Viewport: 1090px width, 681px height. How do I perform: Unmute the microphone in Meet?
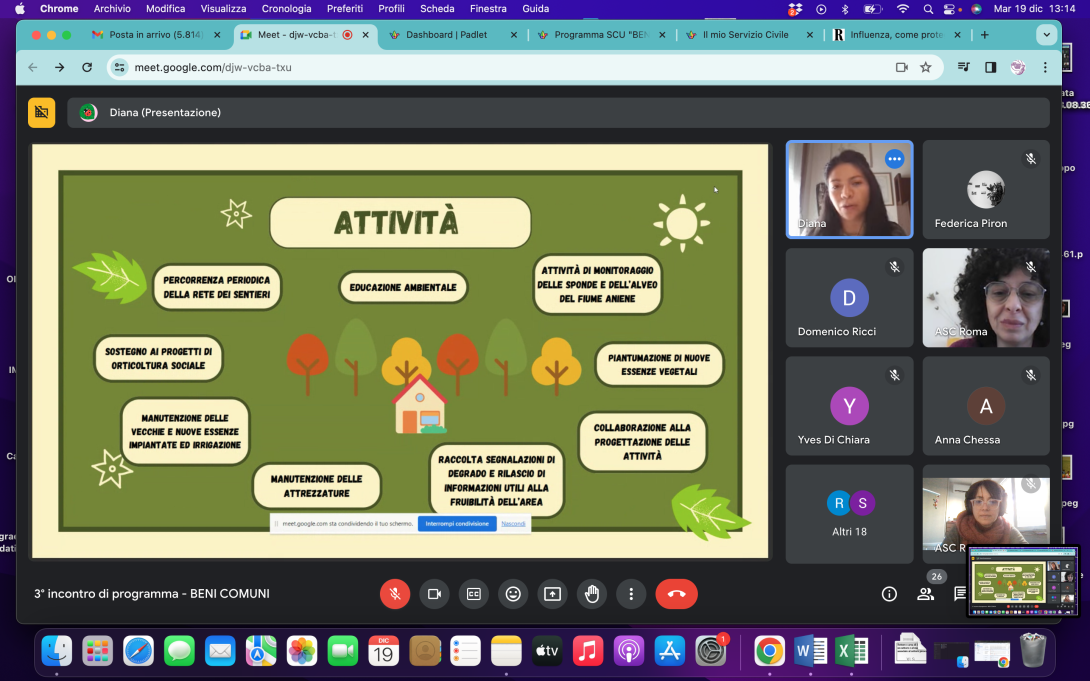point(395,594)
